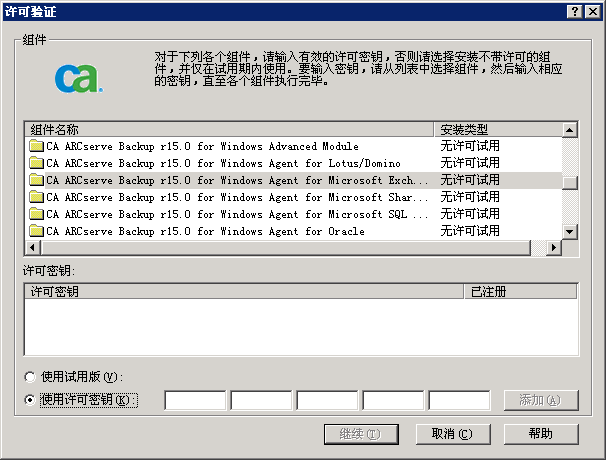Click the fourth license key input box
Image resolution: width=606 pixels, height=460 pixels.
(393, 400)
